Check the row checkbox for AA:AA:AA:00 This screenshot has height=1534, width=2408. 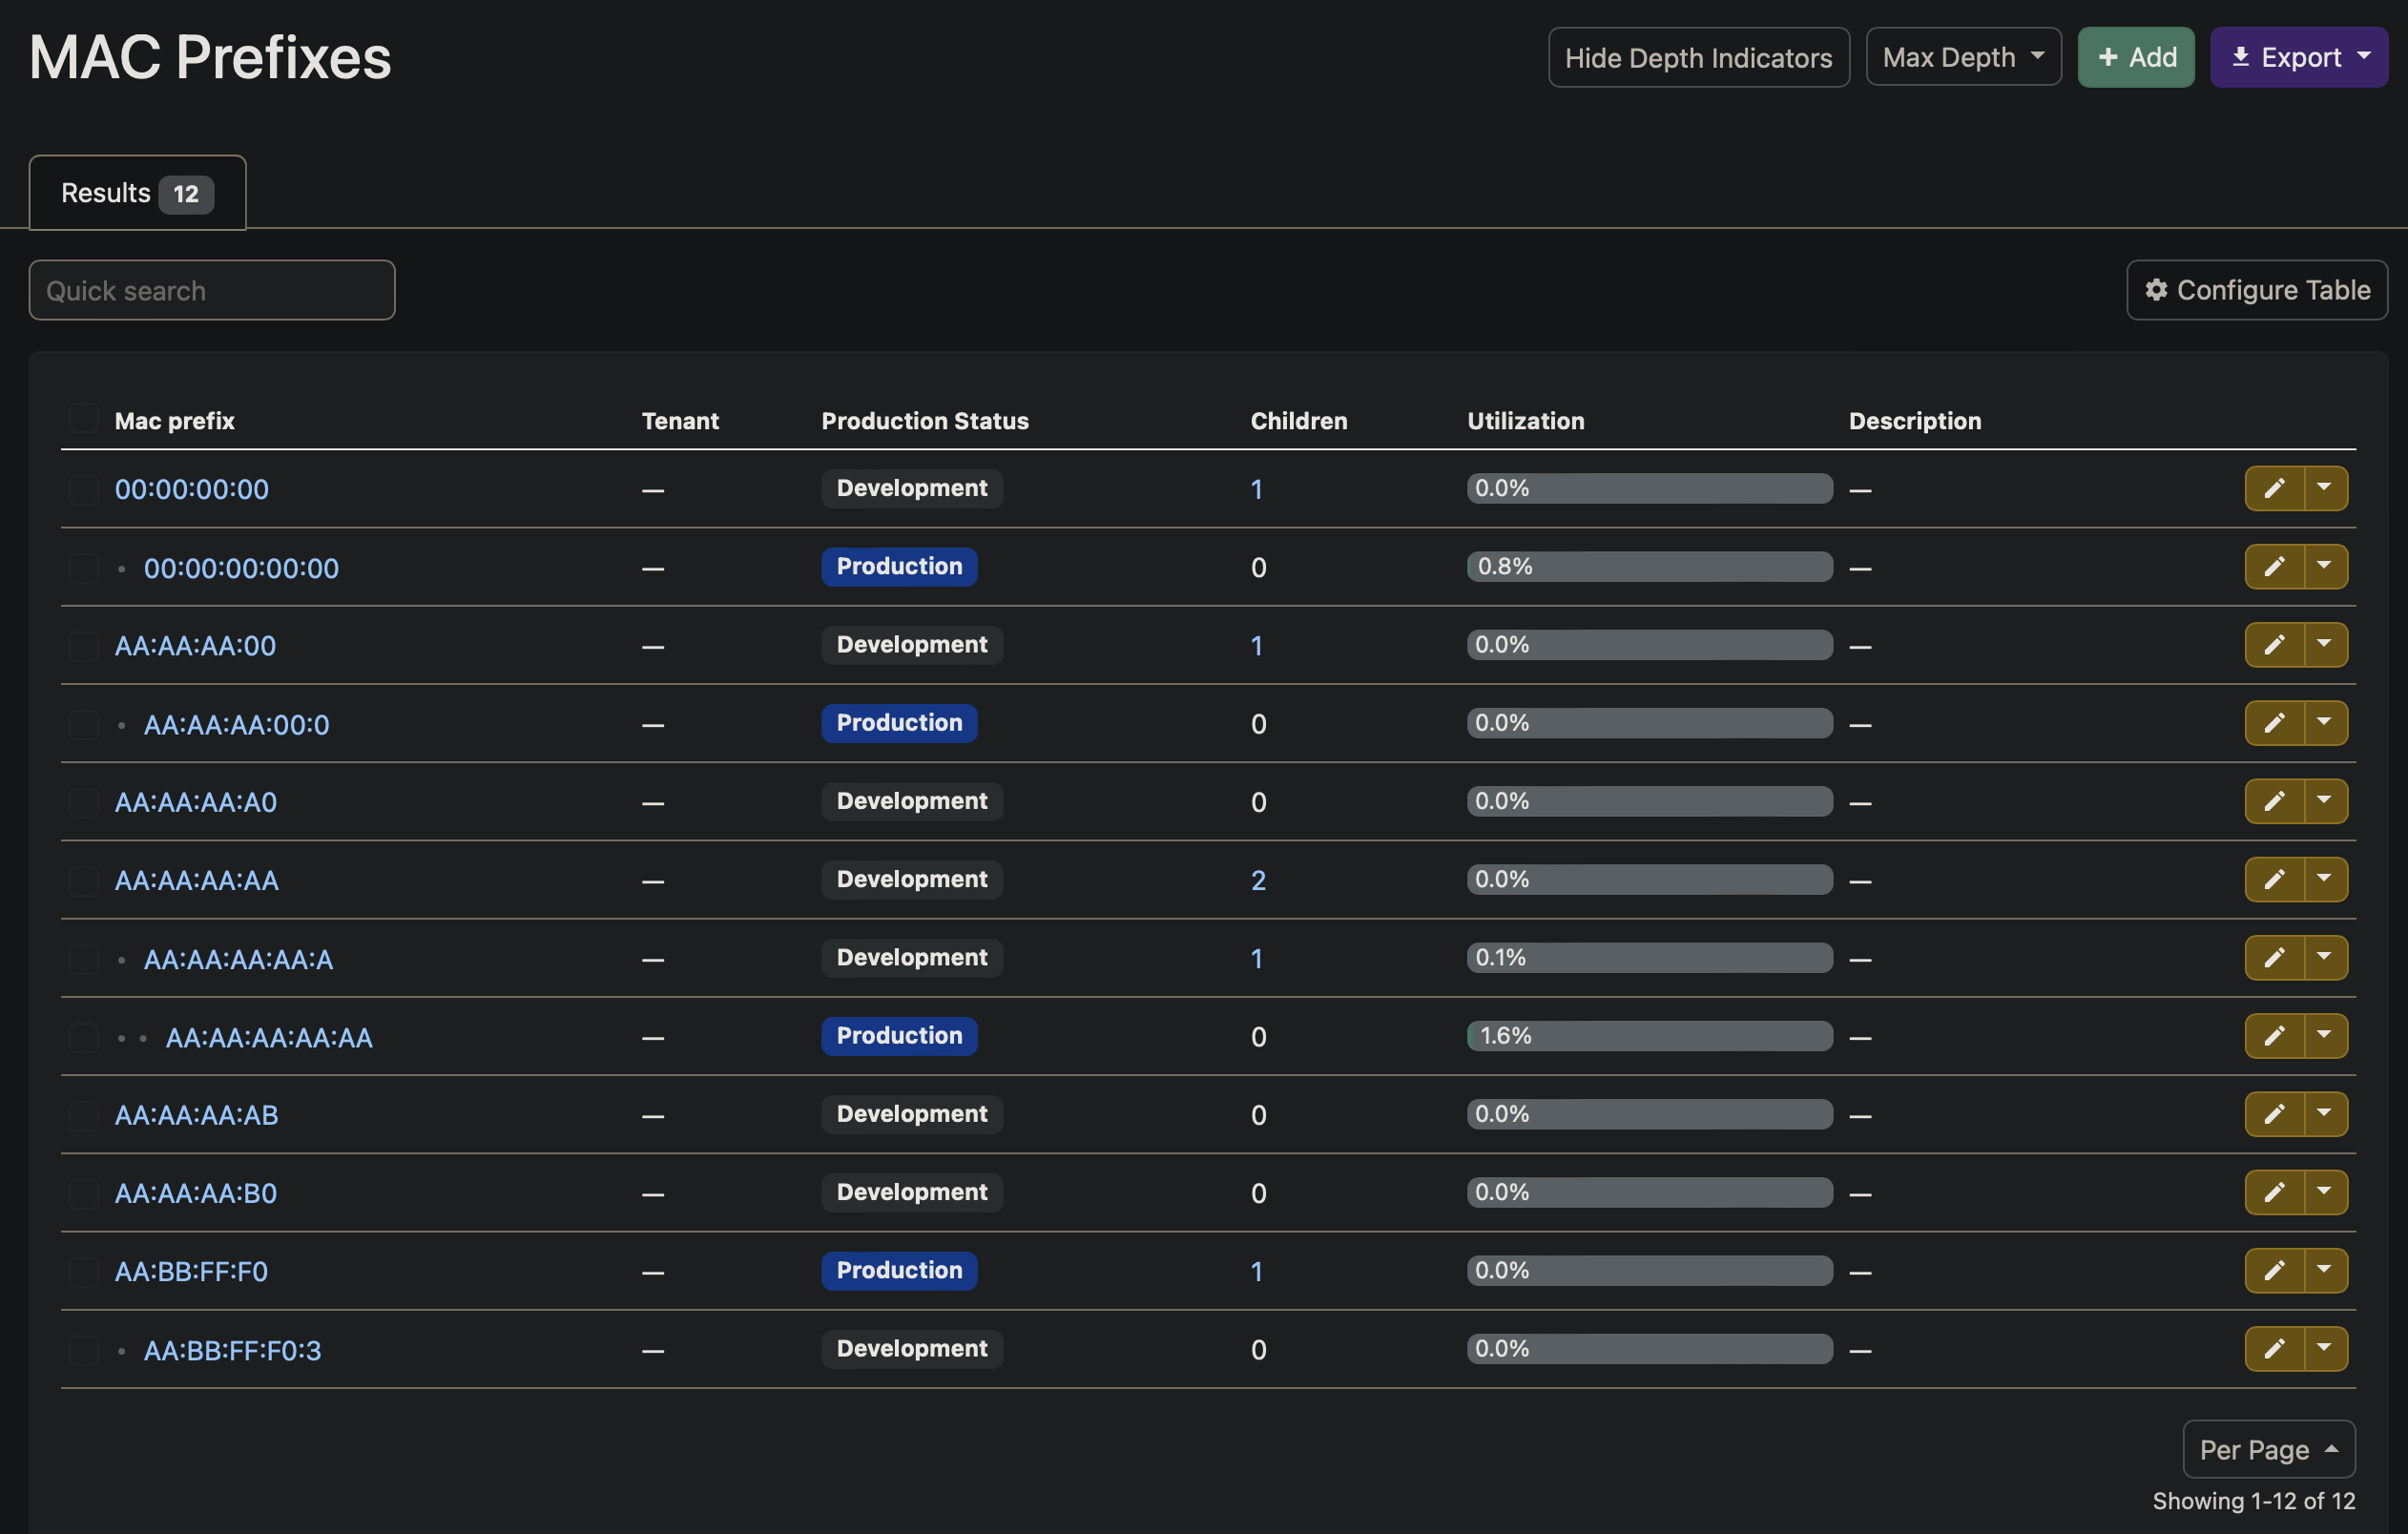point(83,645)
